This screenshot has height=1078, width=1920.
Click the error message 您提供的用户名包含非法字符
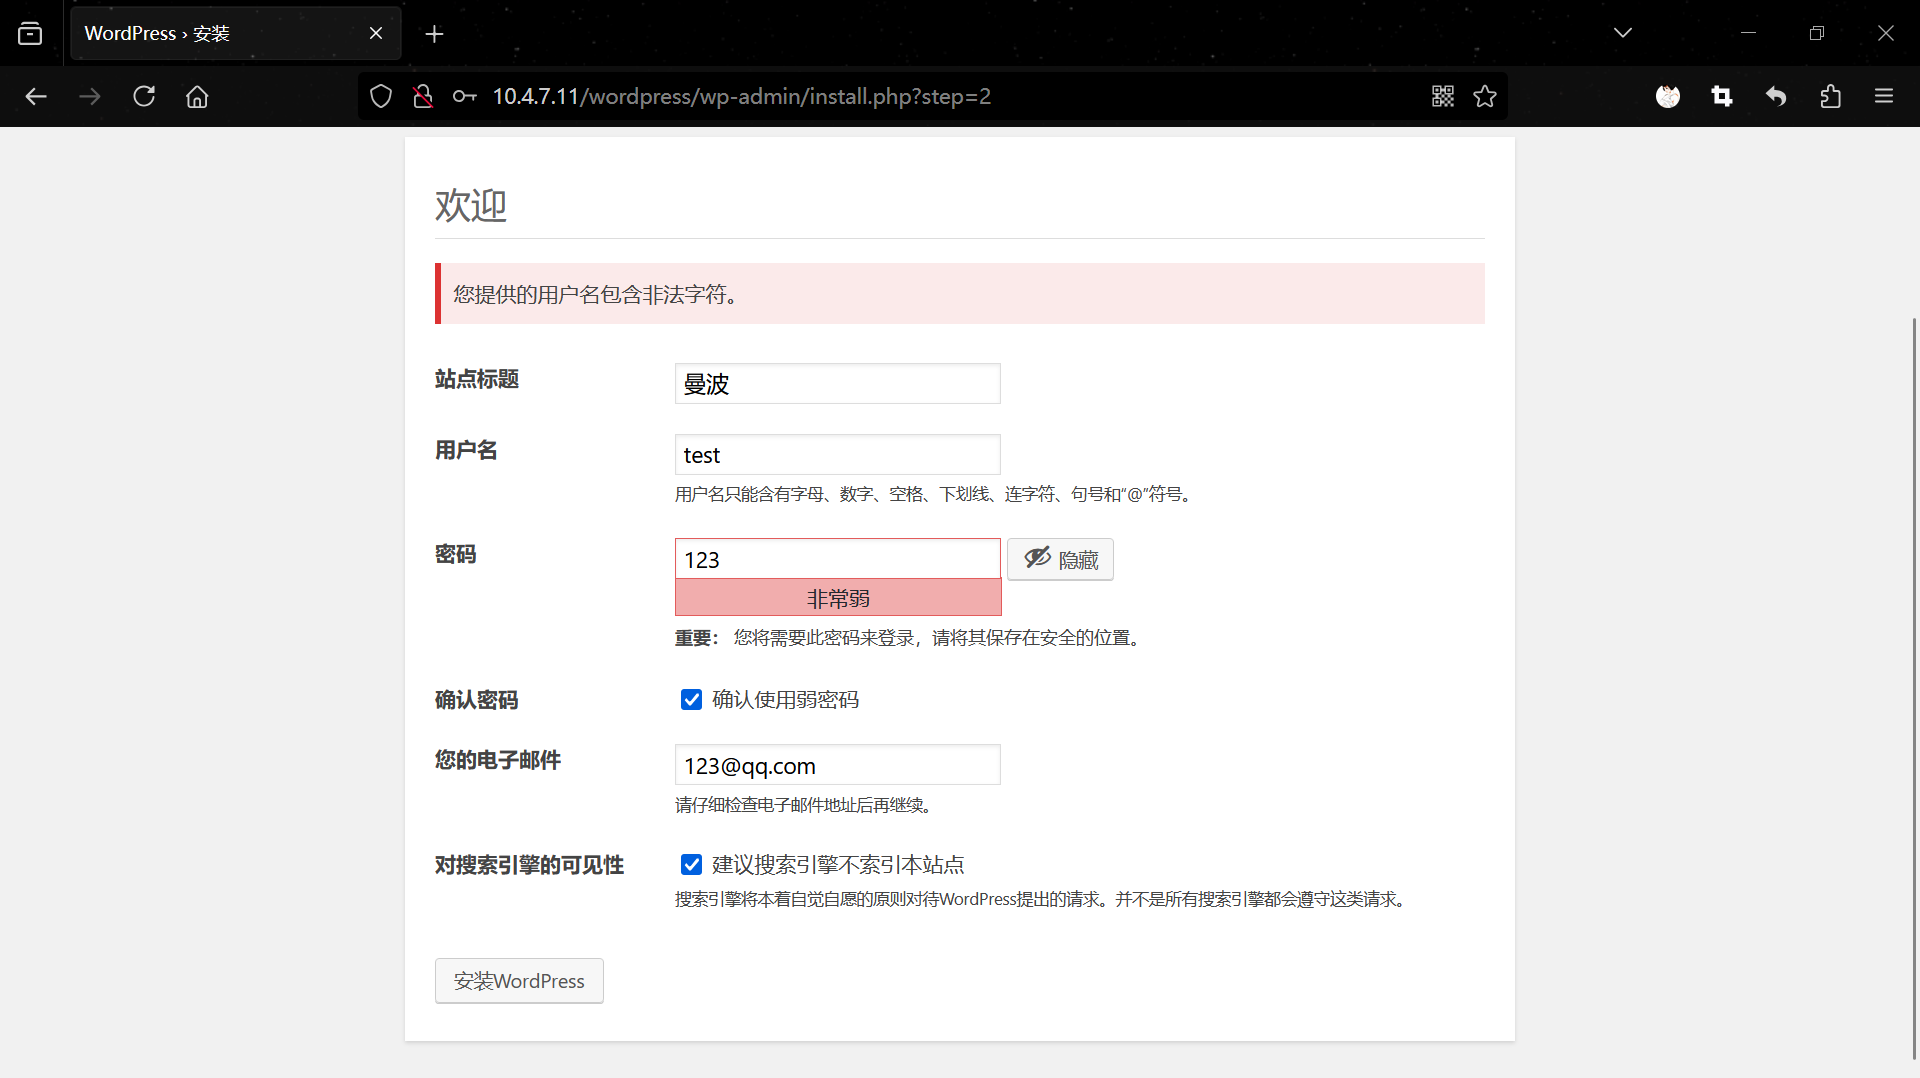coord(596,294)
